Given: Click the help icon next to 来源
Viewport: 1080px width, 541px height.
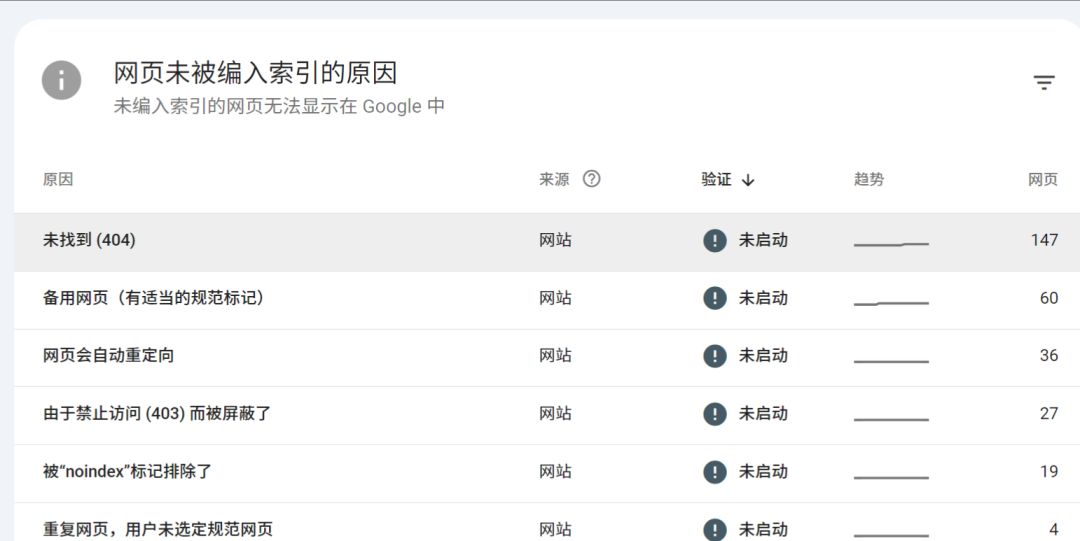Looking at the screenshot, I should (x=592, y=179).
